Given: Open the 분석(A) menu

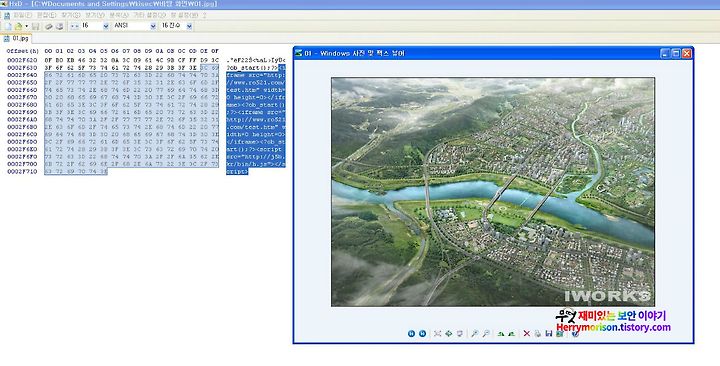Looking at the screenshot, I should tap(119, 15).
